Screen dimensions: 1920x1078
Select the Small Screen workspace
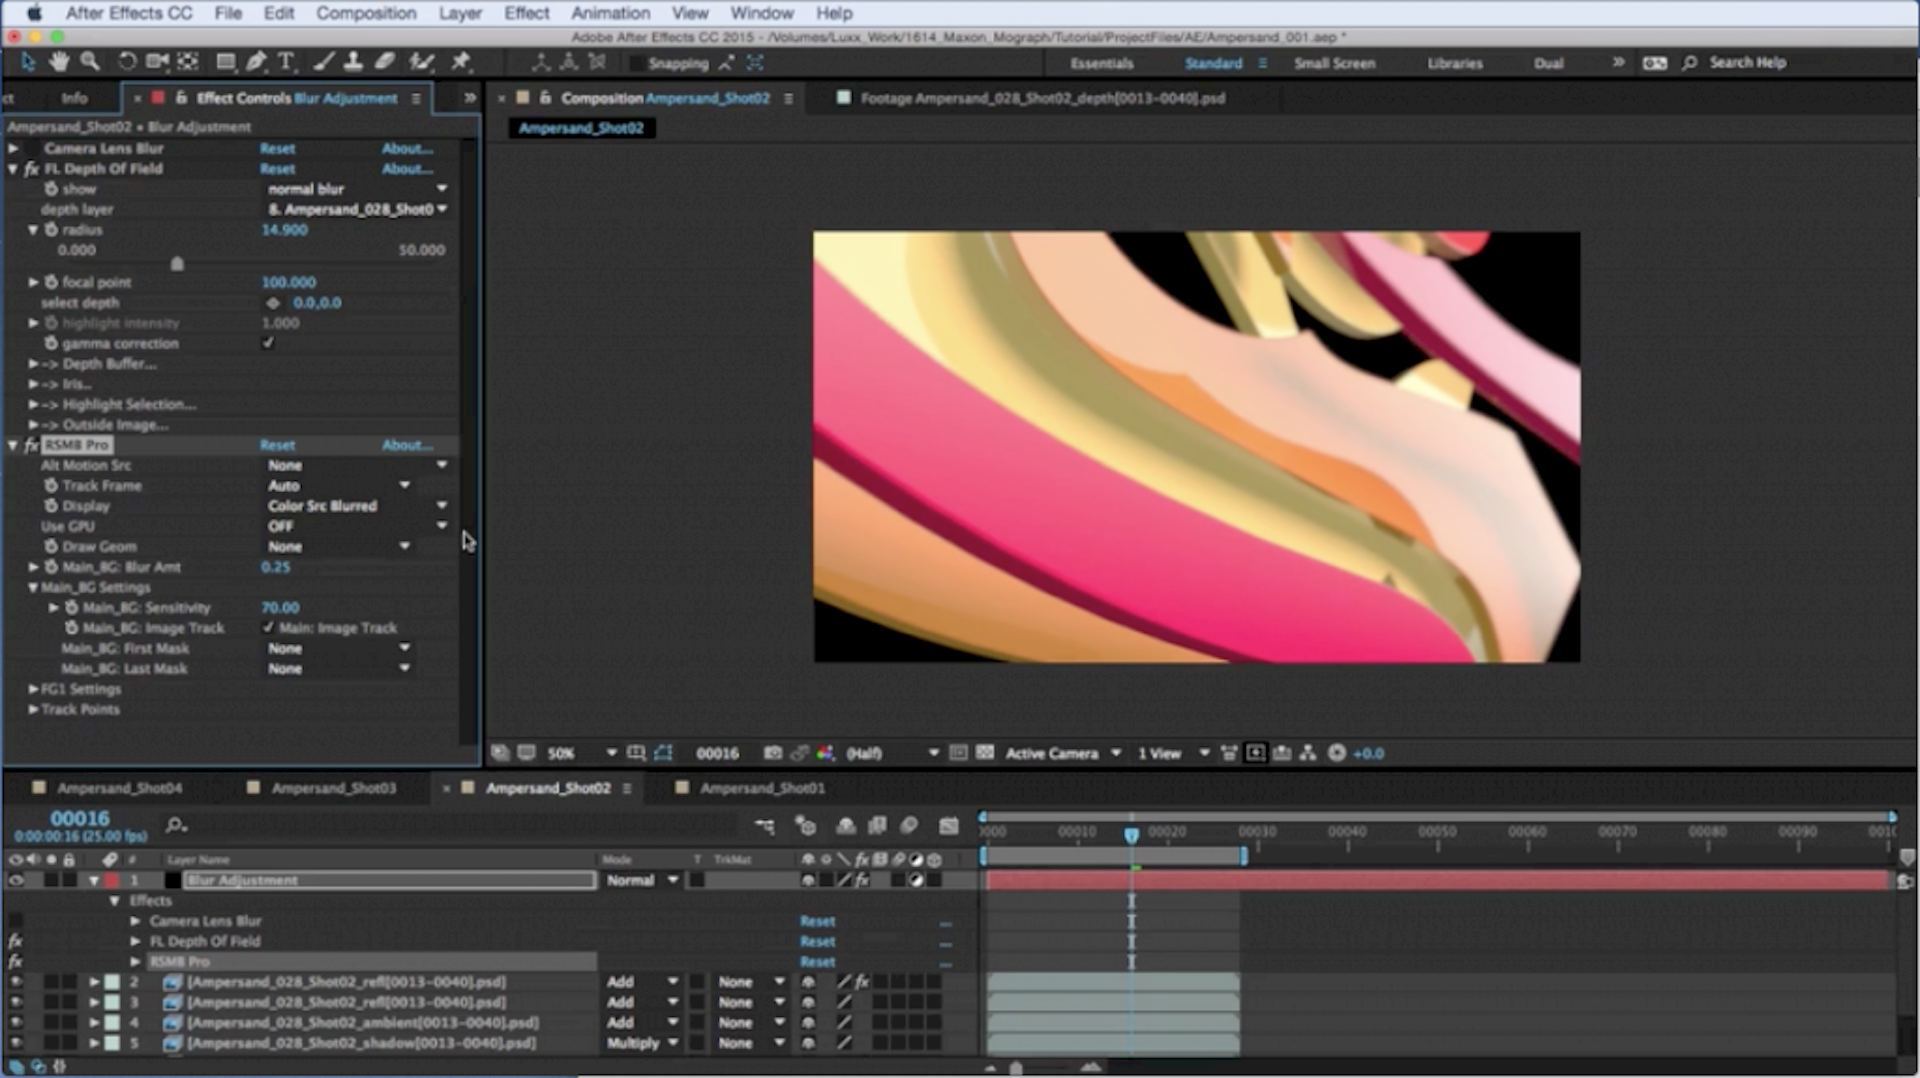(x=1334, y=63)
